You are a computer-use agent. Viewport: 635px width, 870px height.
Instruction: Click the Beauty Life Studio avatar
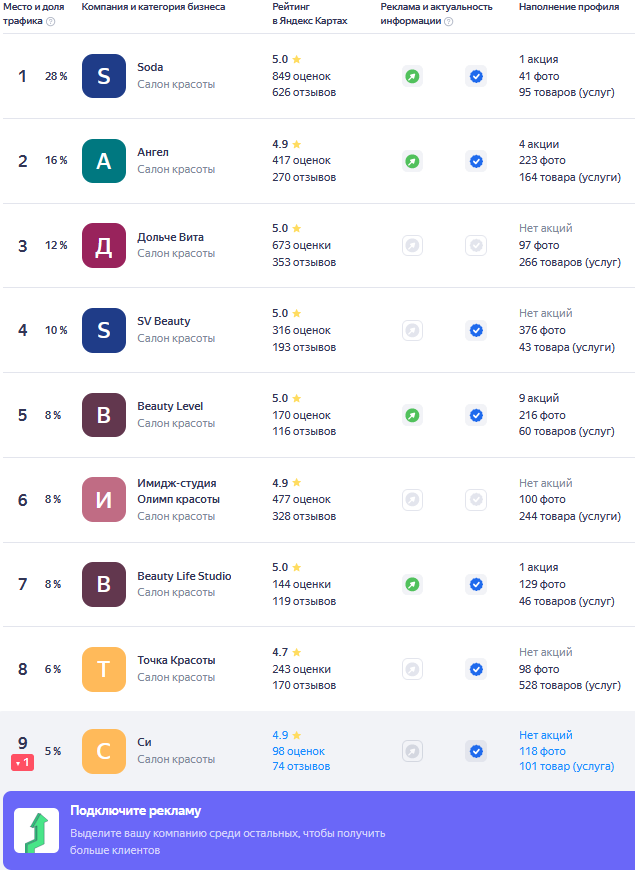click(104, 584)
